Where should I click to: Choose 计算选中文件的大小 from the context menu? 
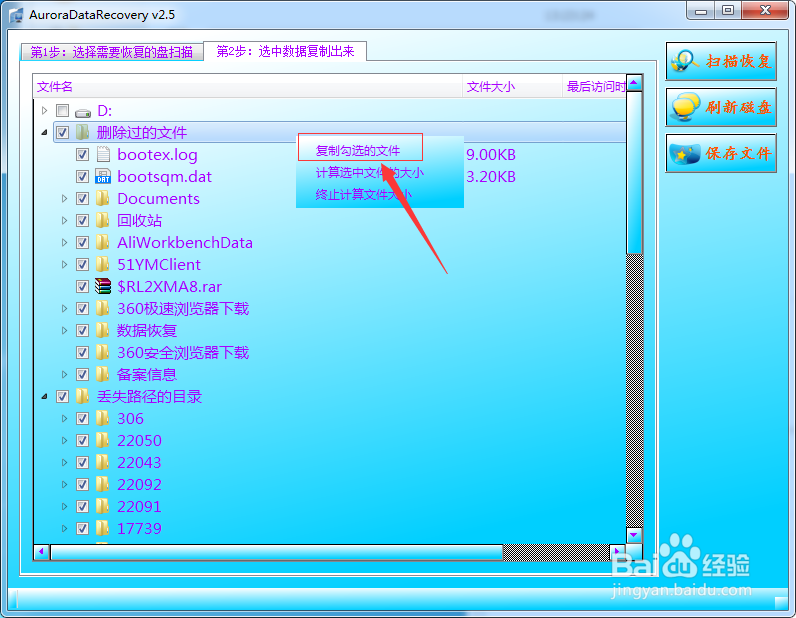tap(370, 173)
